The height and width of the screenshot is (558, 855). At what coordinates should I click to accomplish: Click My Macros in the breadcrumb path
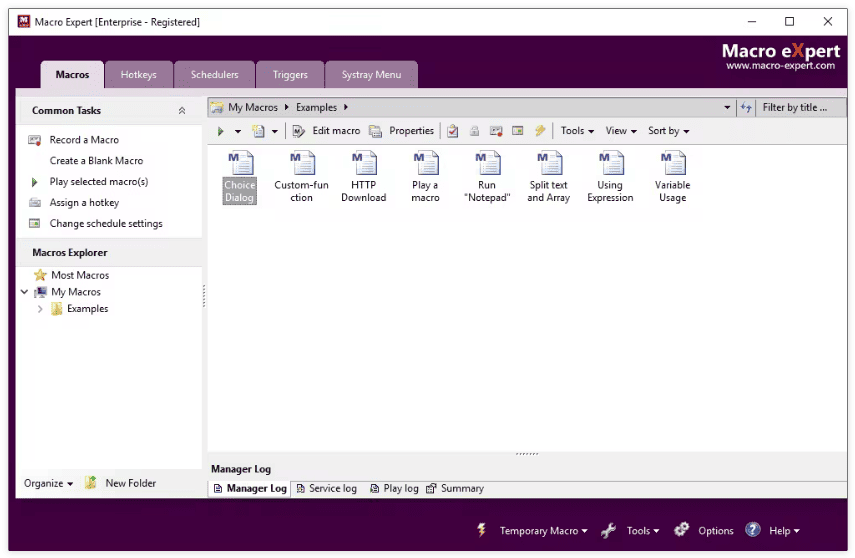253,107
